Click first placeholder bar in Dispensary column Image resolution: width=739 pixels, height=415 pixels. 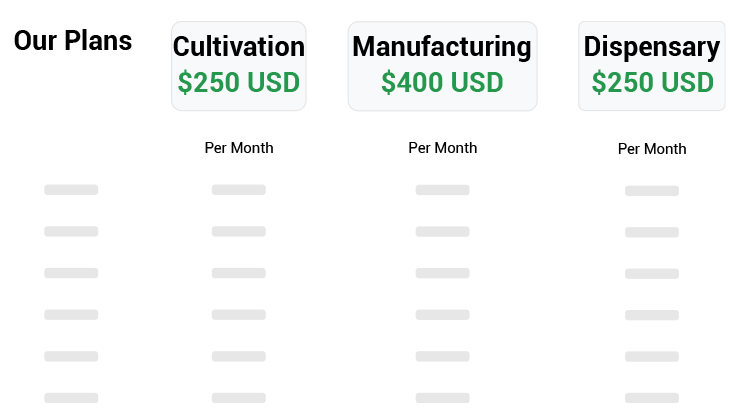652,191
